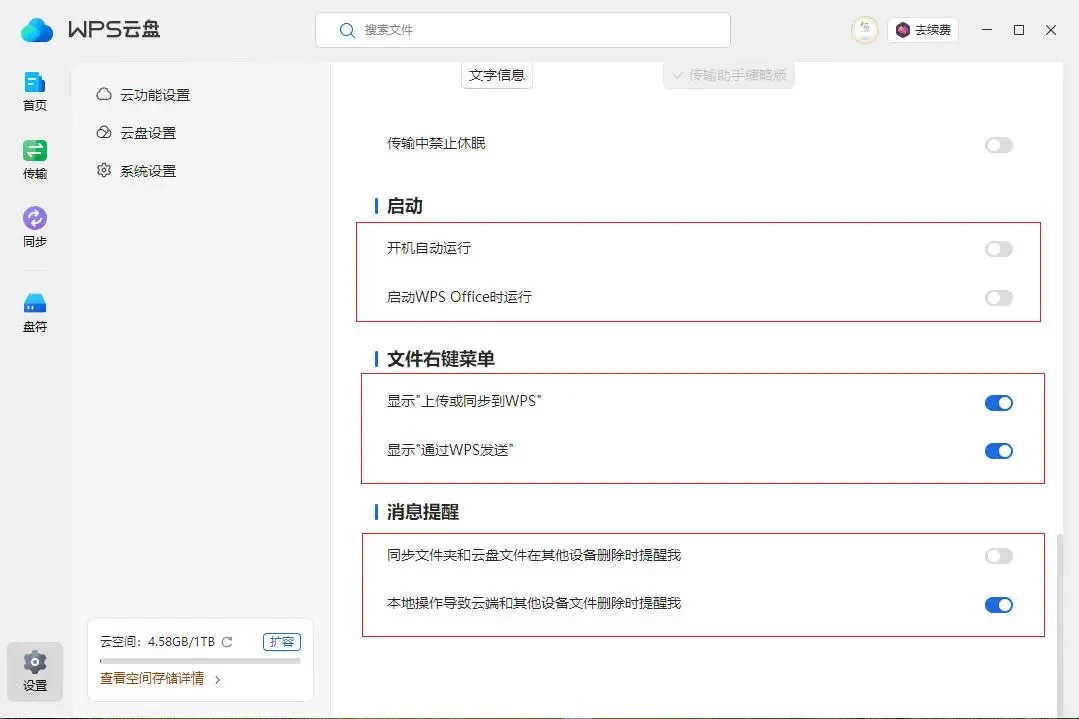Enable 同步文件夹和云盘文件在其他设备删除时提醒我 switch
The height and width of the screenshot is (719, 1079).
click(x=998, y=556)
